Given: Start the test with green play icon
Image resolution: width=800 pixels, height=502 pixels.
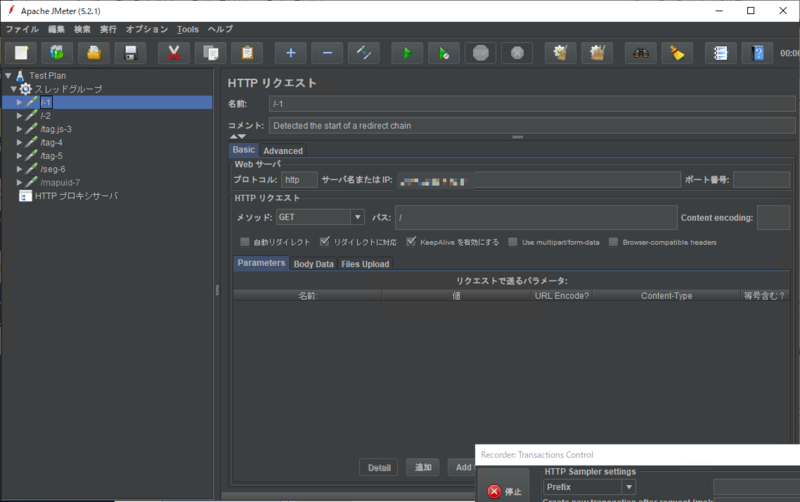Looking at the screenshot, I should click(x=407, y=53).
